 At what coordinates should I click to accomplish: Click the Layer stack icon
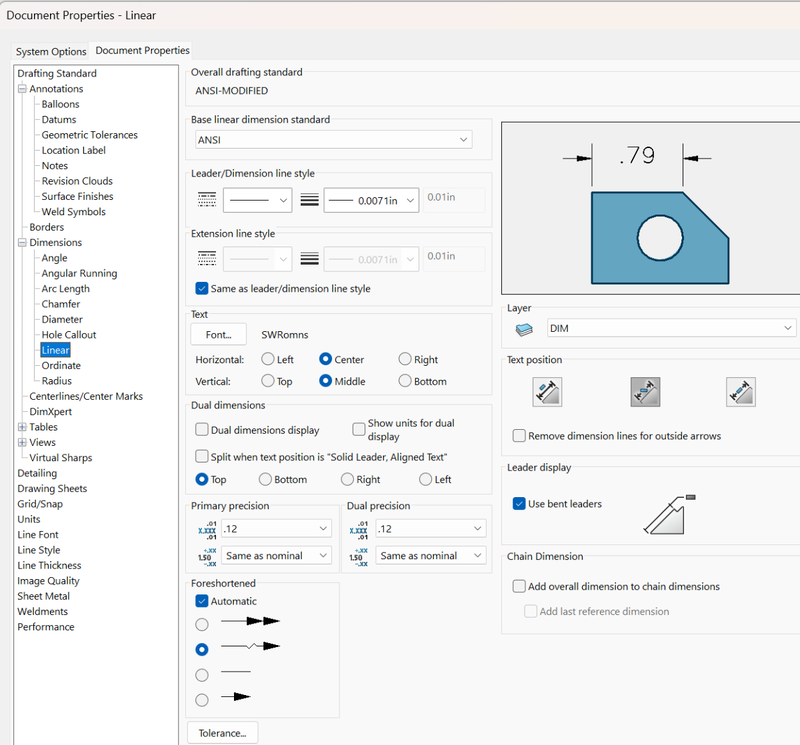pos(523,329)
